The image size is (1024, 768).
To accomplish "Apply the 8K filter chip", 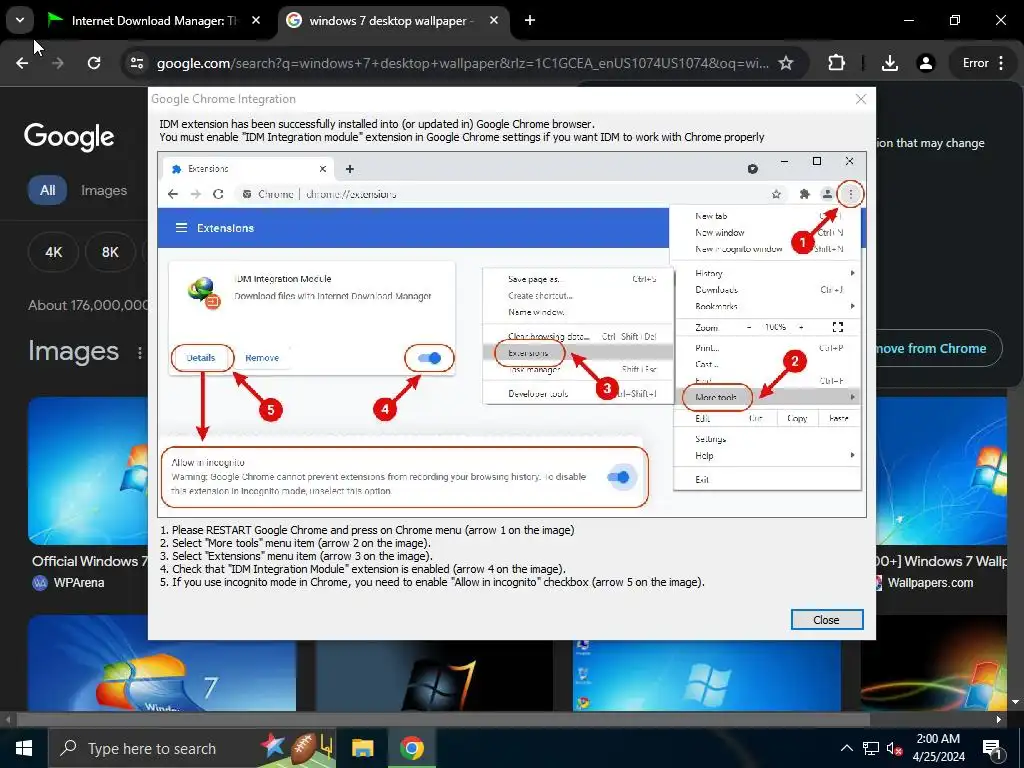I will click(x=110, y=252).
